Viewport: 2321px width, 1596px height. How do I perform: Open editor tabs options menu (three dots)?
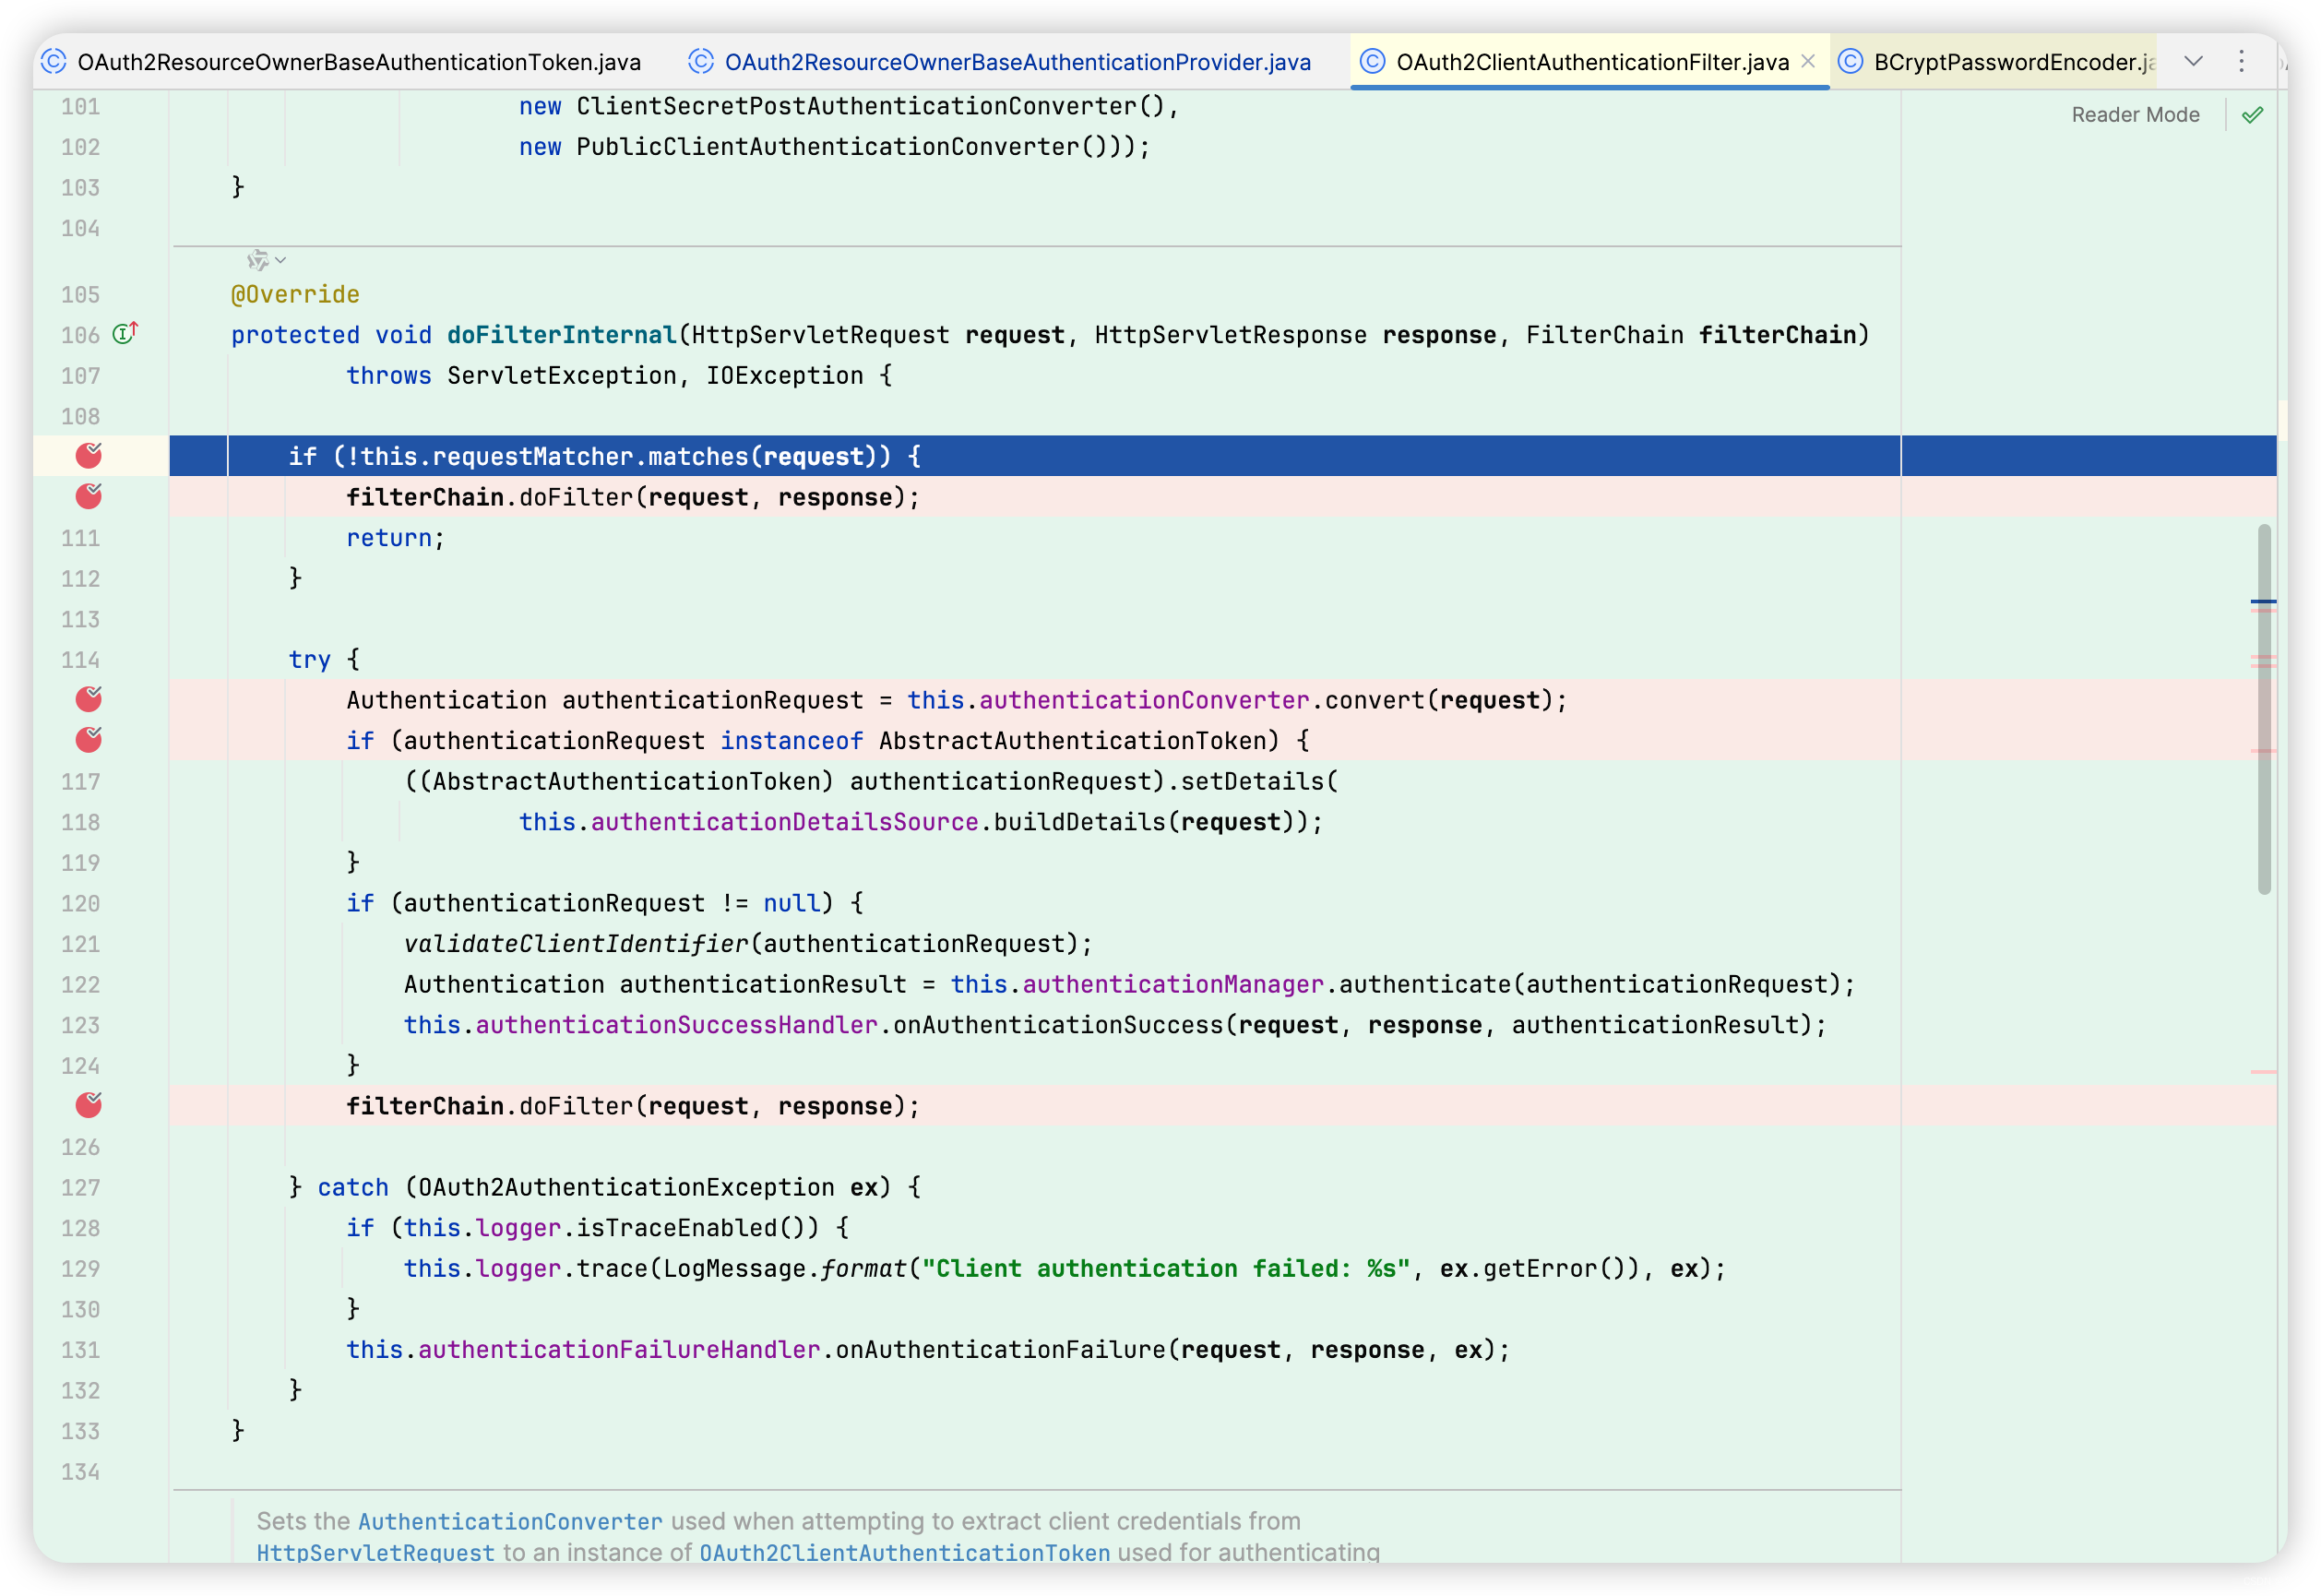(x=2241, y=62)
